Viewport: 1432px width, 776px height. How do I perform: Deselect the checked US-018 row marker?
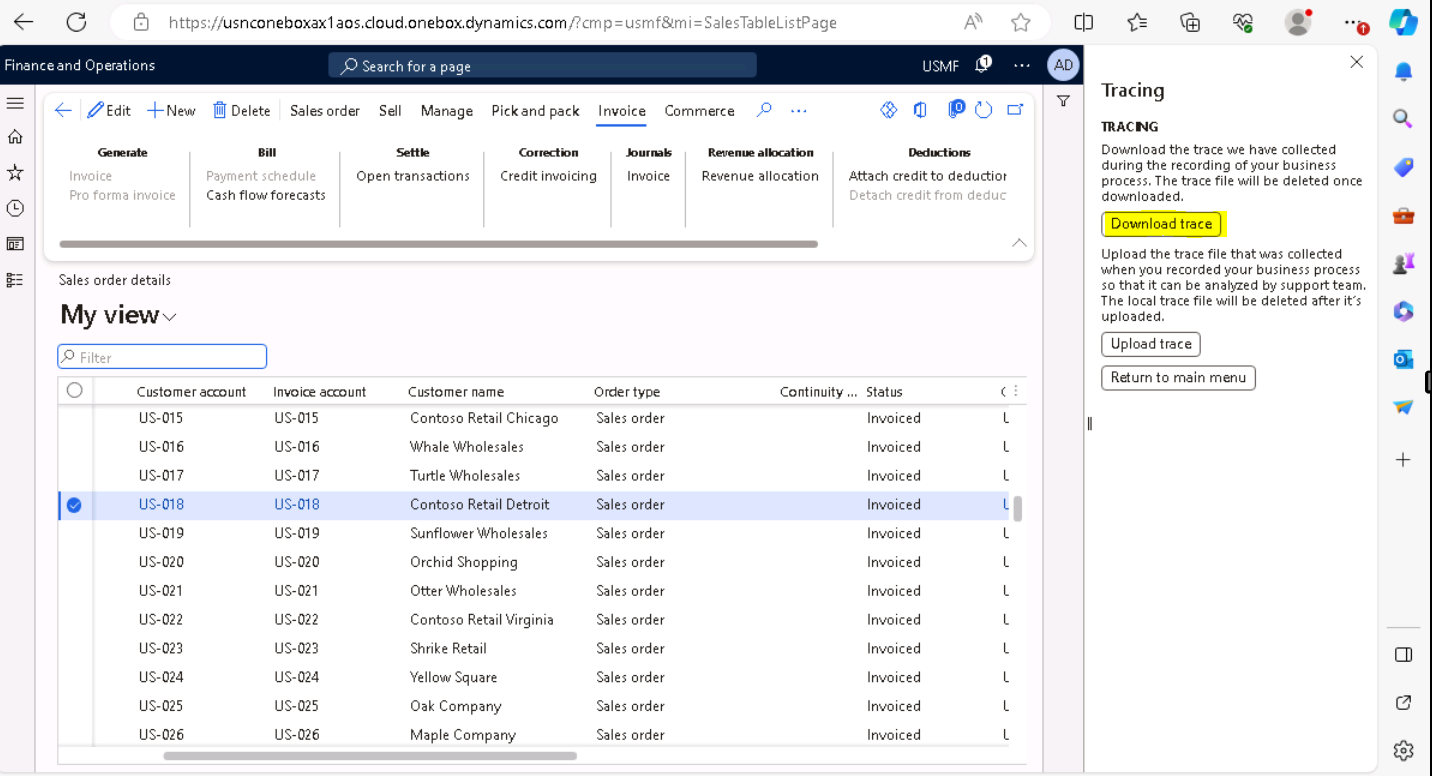[x=74, y=505]
